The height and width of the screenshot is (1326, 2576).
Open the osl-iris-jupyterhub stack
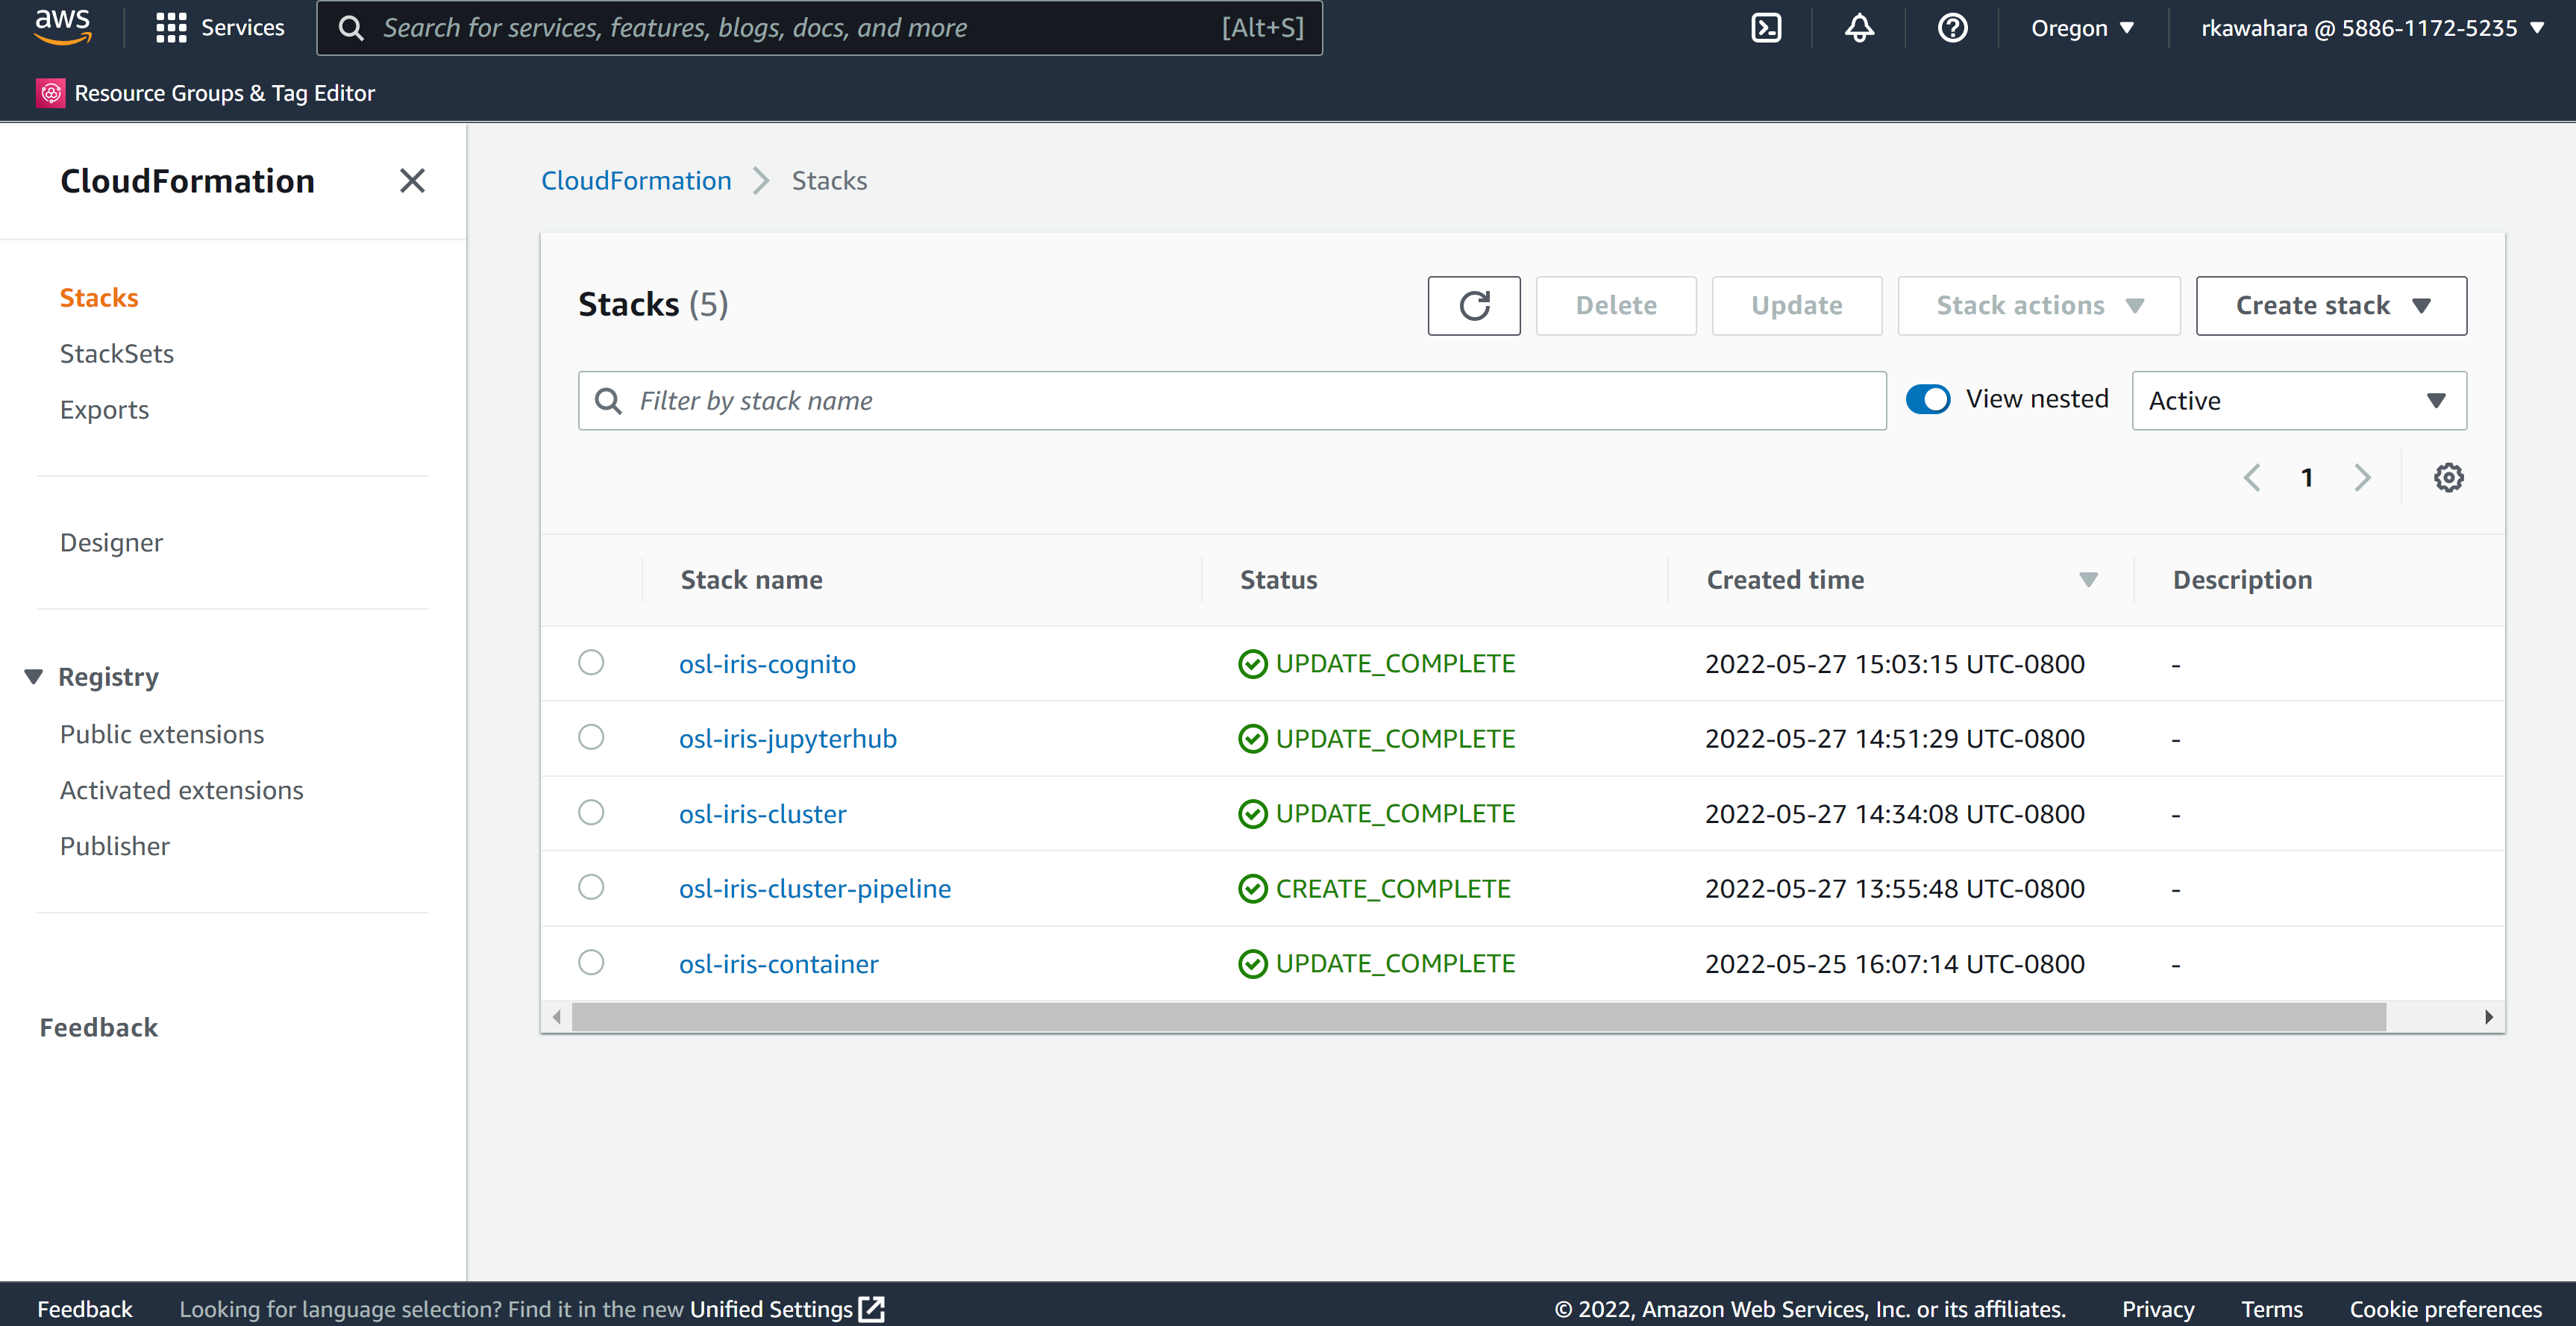pos(787,738)
